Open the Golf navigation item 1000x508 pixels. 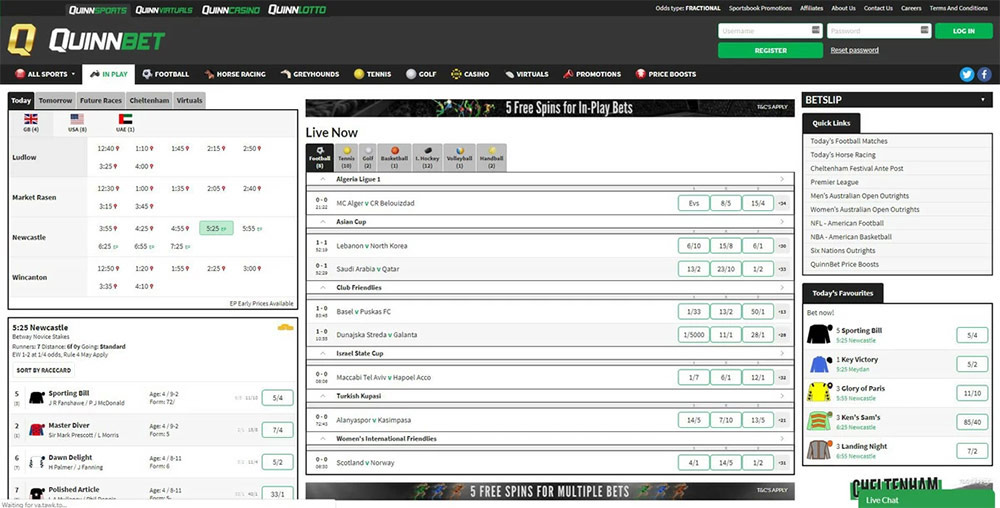pyautogui.click(x=421, y=74)
